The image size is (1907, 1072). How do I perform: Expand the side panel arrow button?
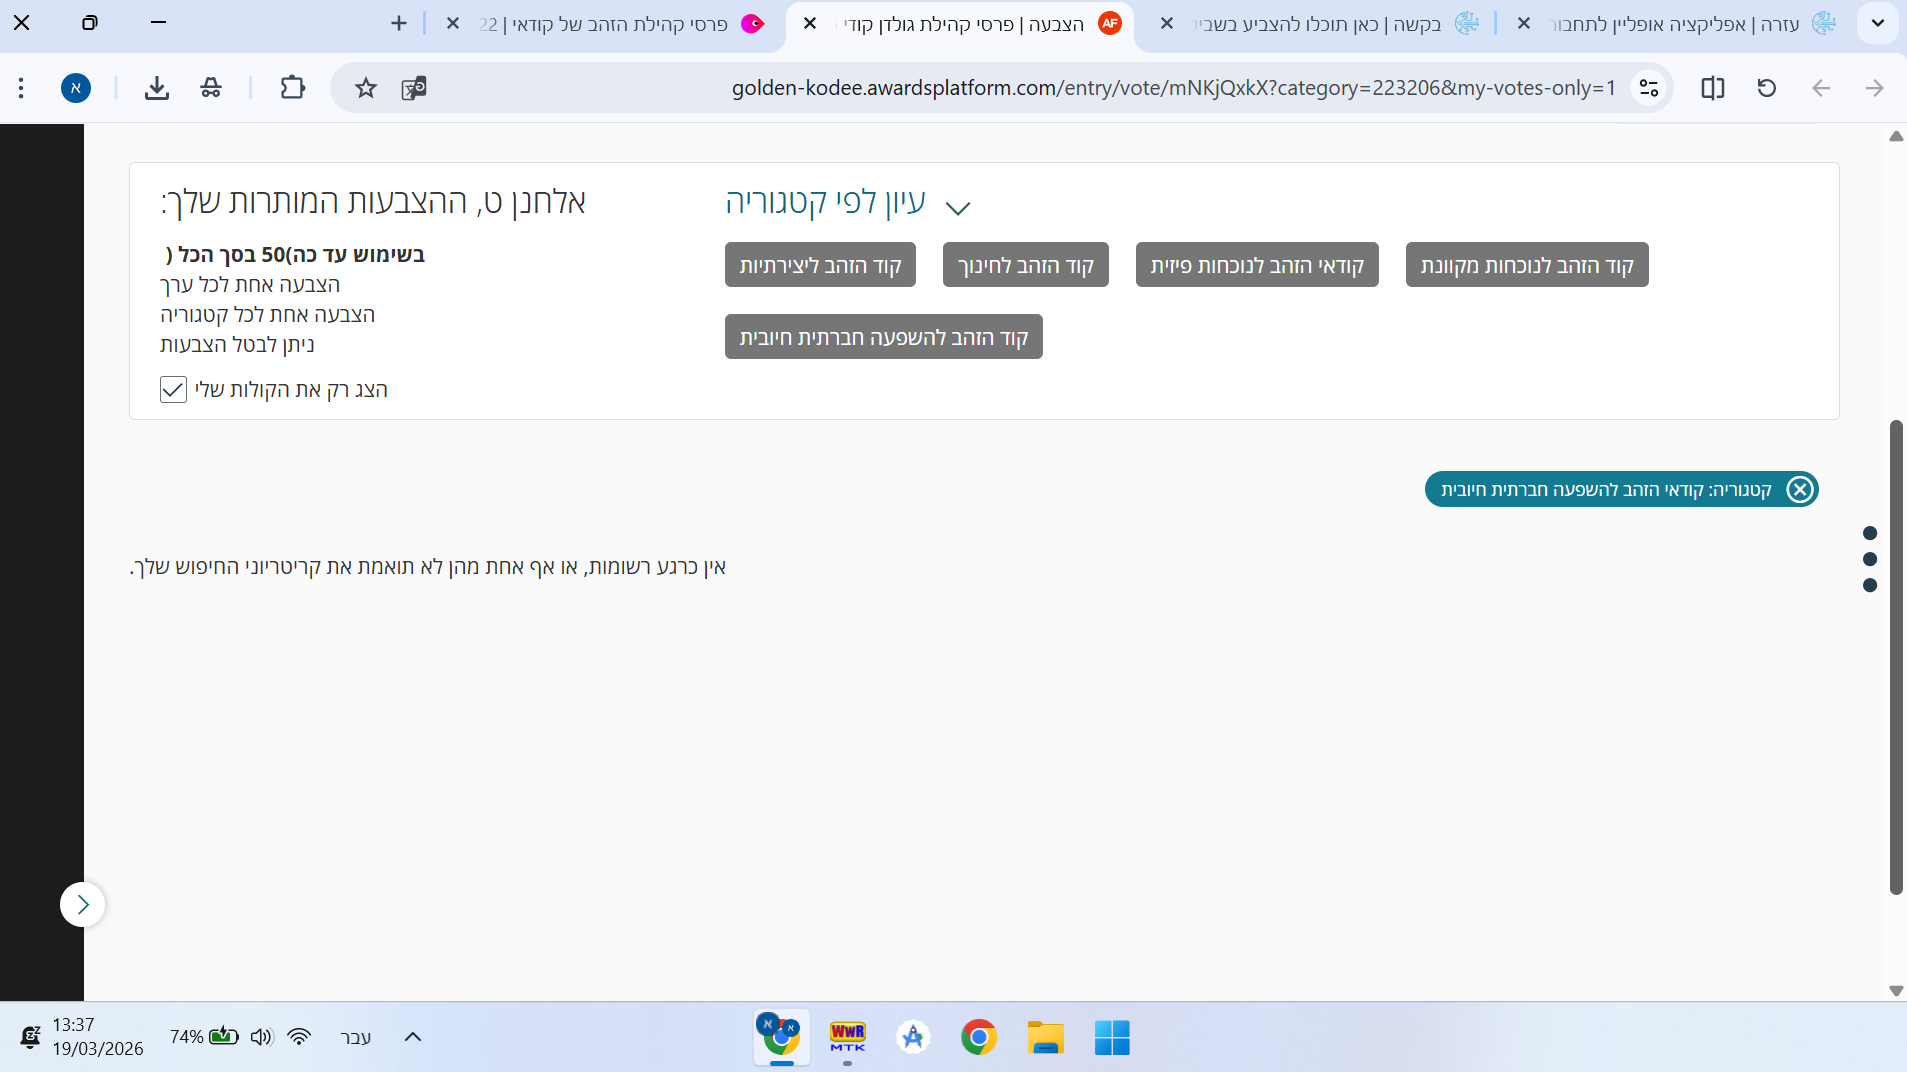83,905
